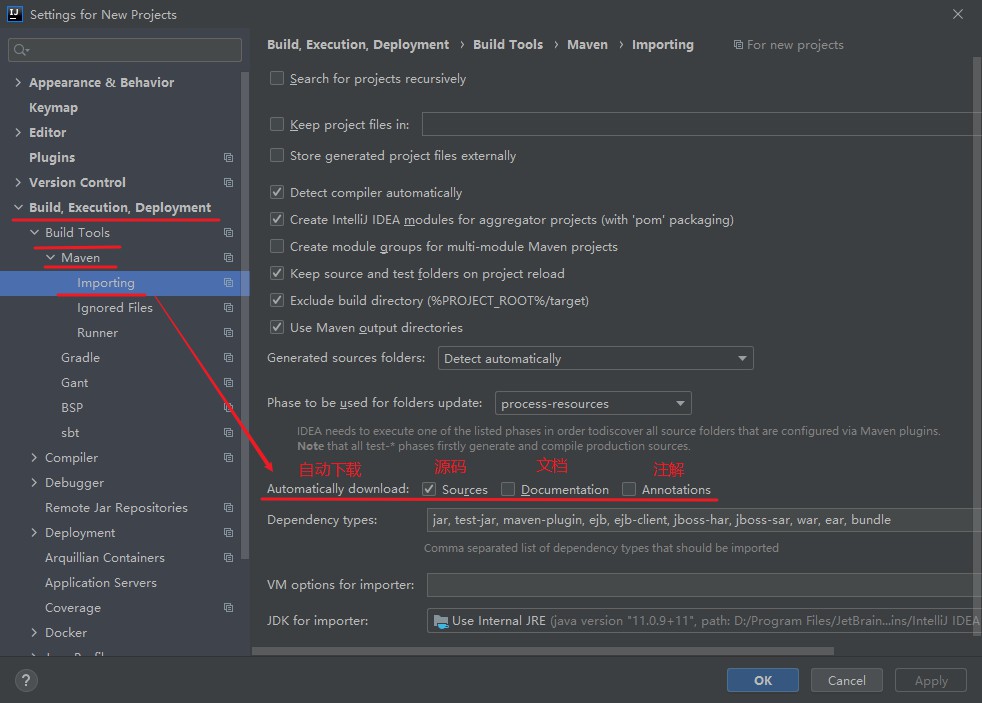
Task: Click the project-level icon beside Ignored Files
Action: click(229, 307)
